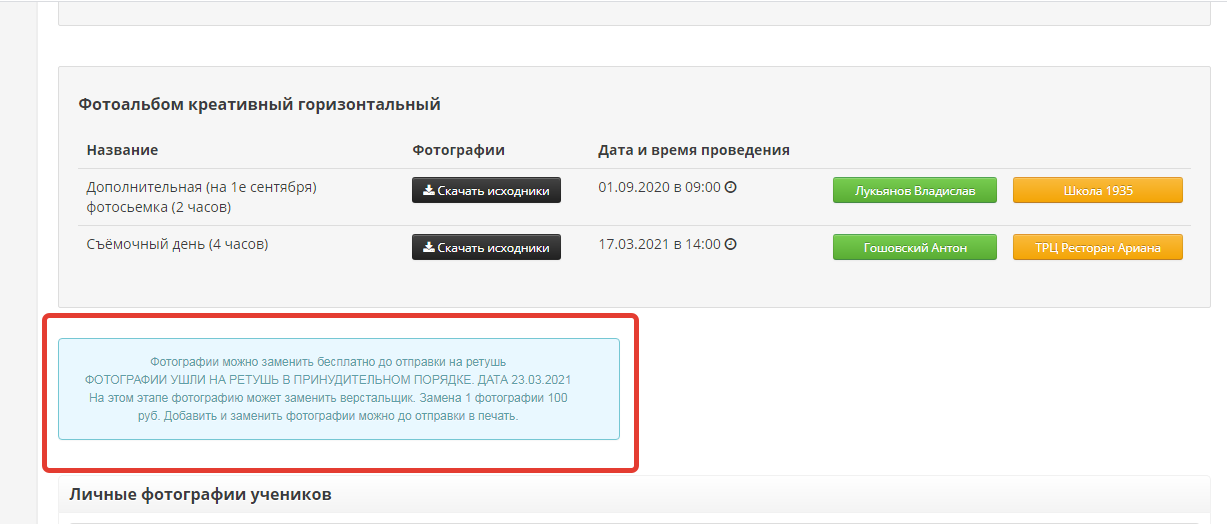Screen dimensions: 1227x524
Task: Select the Дата и время проведения header
Action: tap(694, 150)
